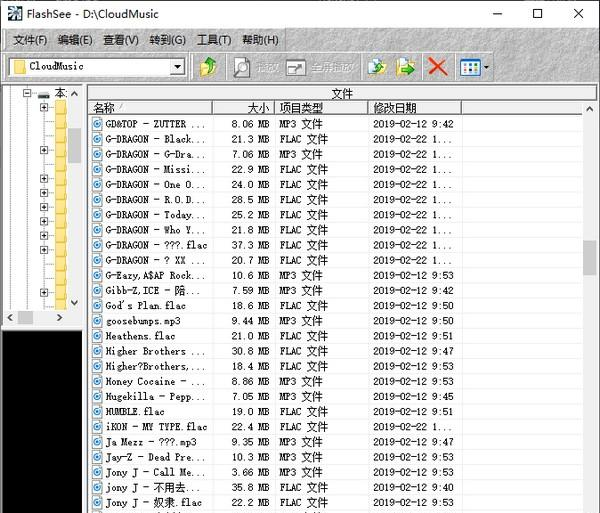
Task: Click the file list vertical scrollbar thumb
Action: [590, 257]
